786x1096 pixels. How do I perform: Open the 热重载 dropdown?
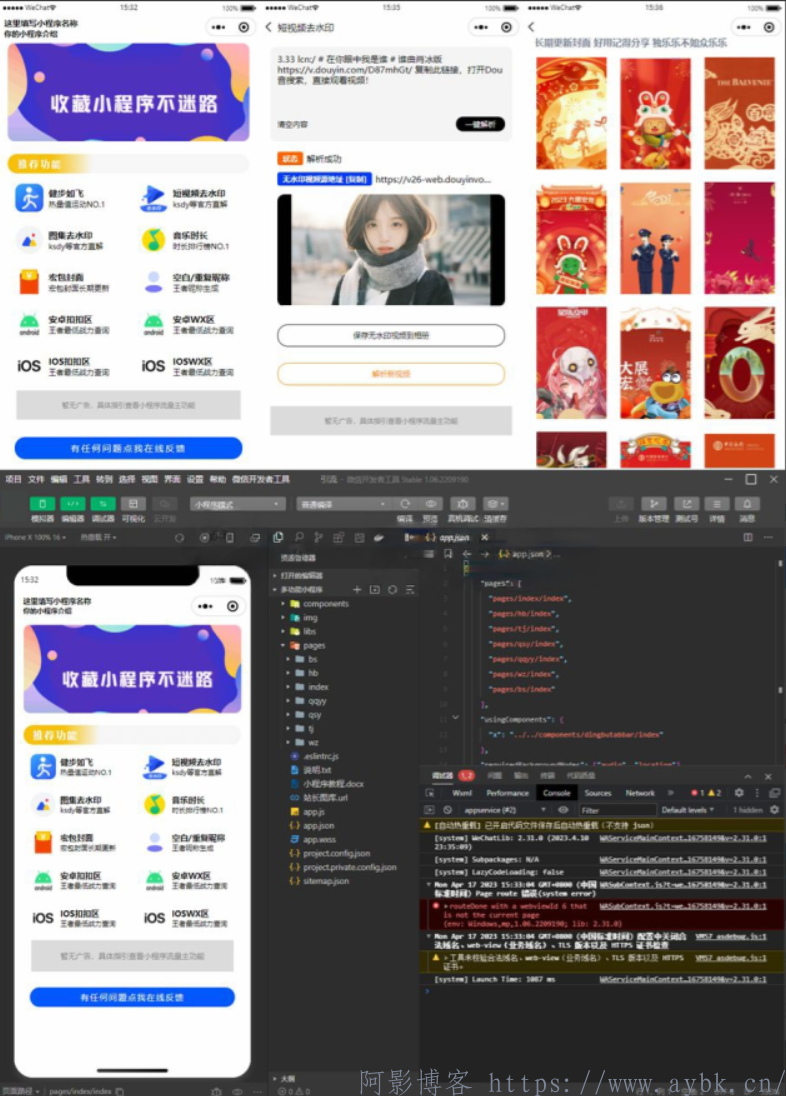coord(99,538)
